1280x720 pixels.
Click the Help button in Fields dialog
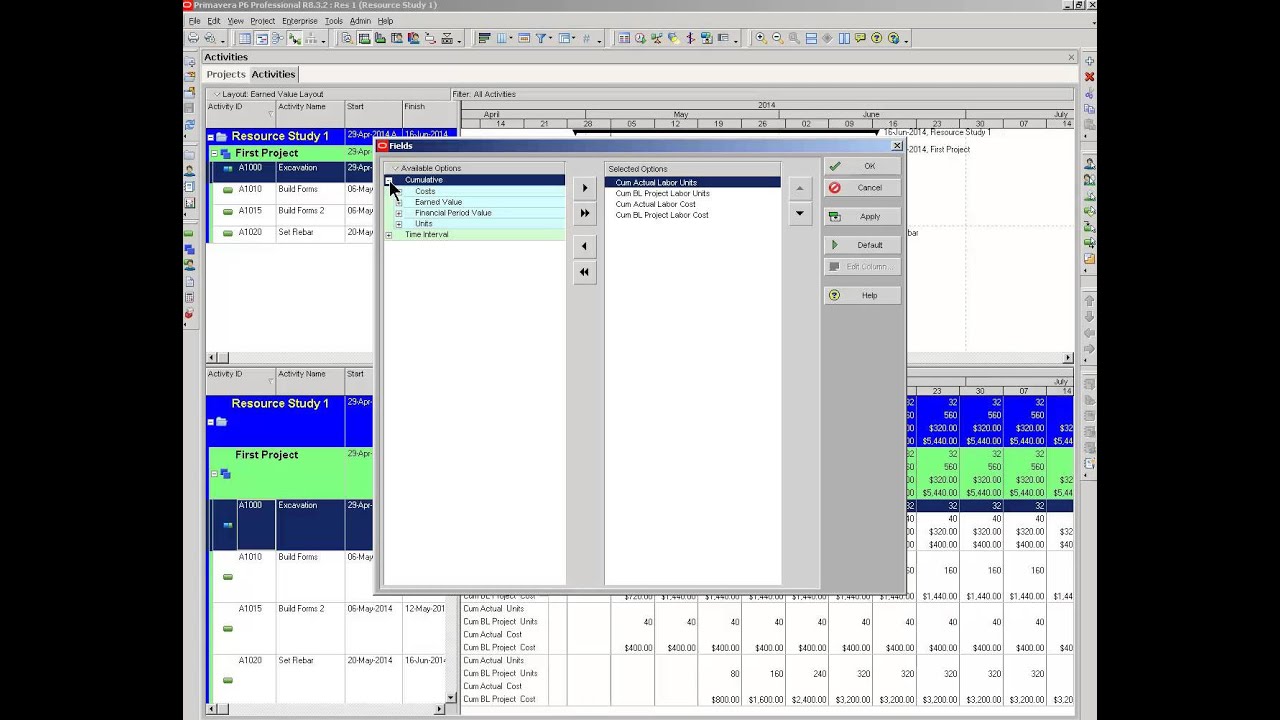[863, 295]
